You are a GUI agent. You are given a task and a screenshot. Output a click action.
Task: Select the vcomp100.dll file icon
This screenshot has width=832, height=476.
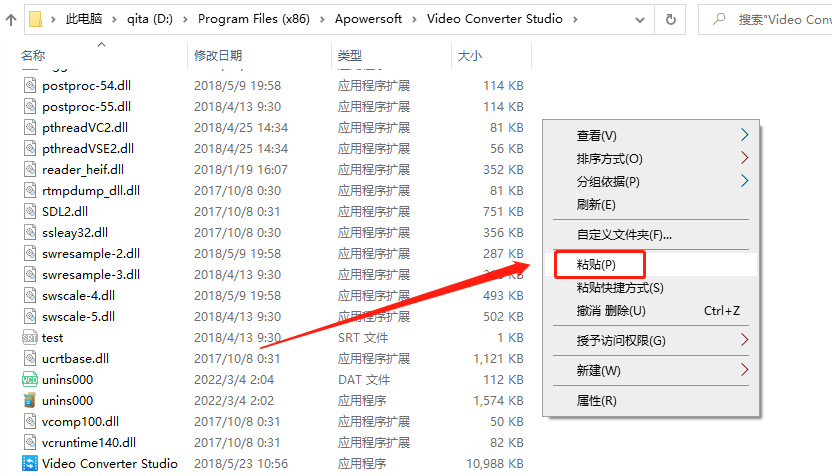point(30,421)
